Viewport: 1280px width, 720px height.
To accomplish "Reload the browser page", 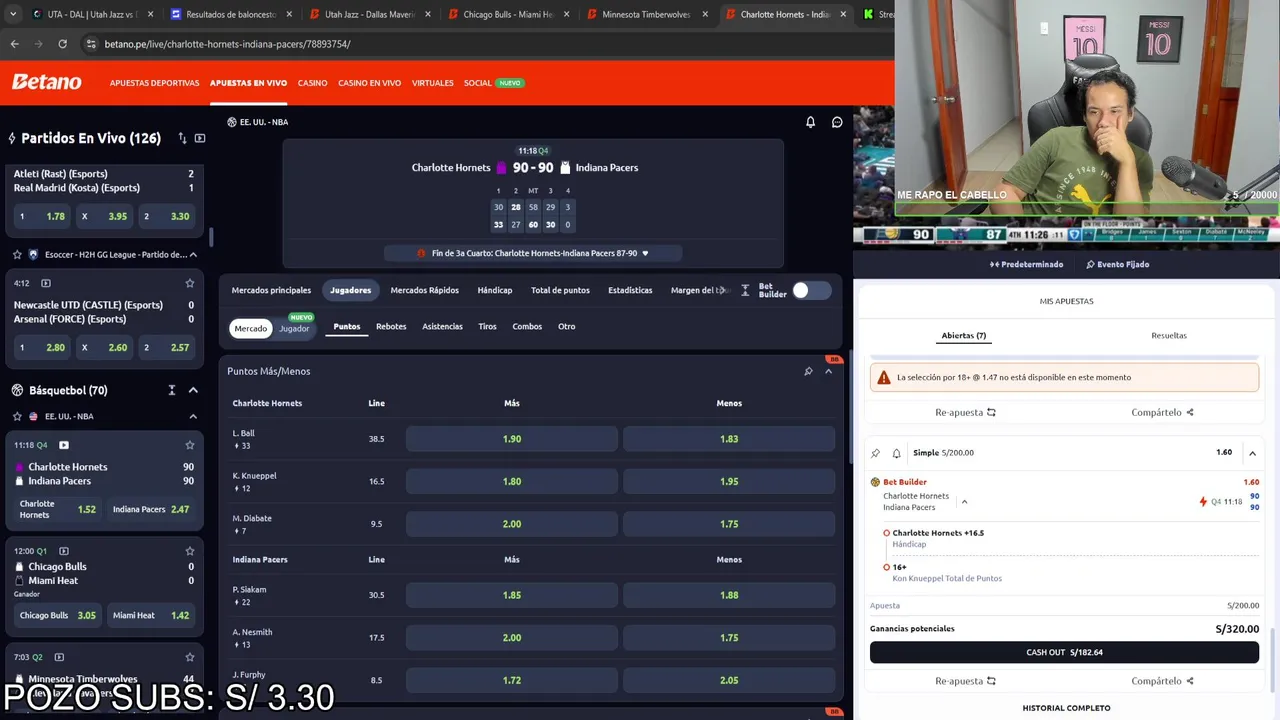I will coord(62,44).
